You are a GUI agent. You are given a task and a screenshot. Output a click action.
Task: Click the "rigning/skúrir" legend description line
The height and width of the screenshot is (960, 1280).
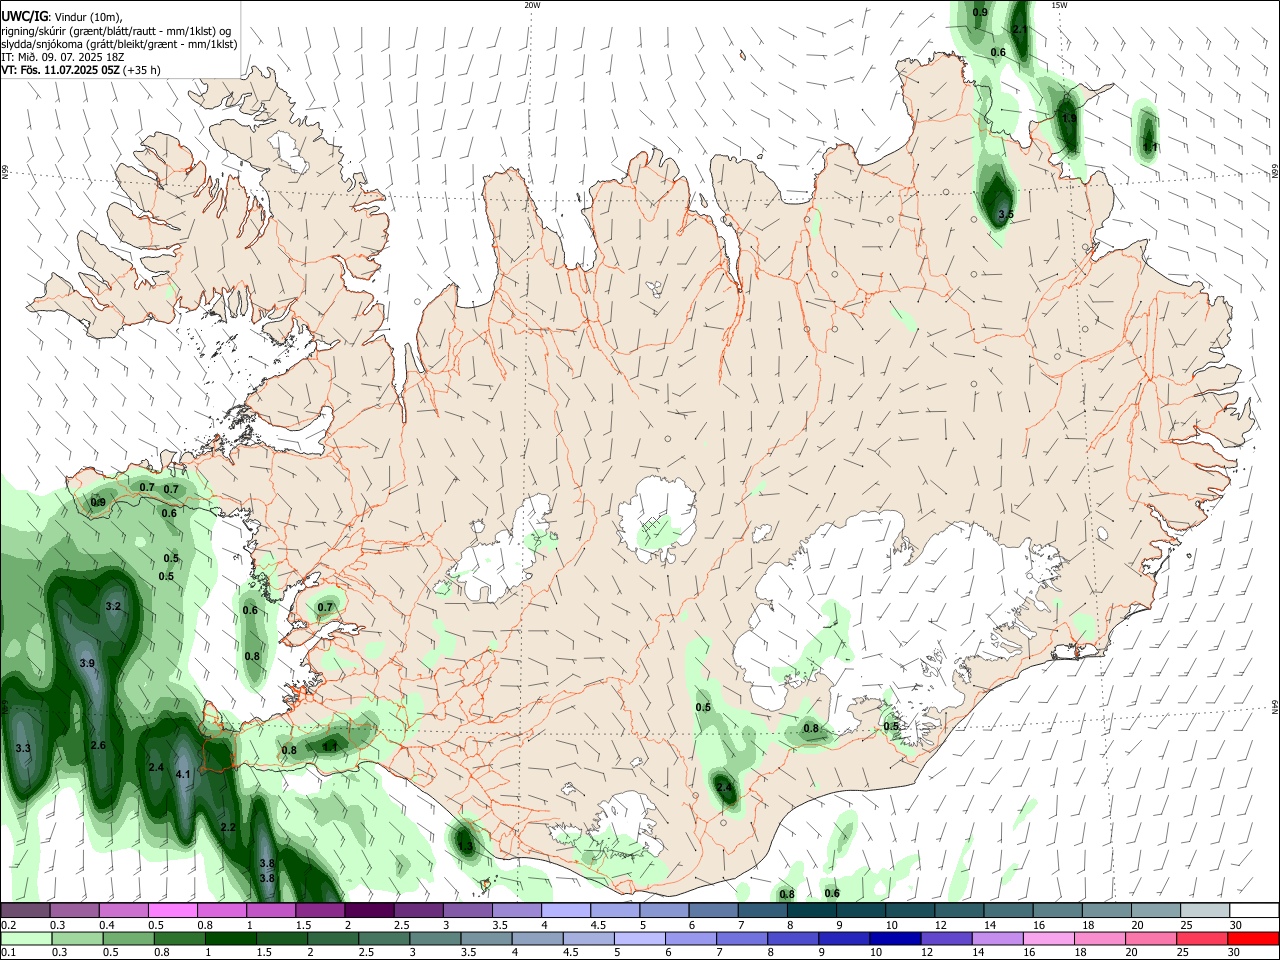click(x=116, y=29)
